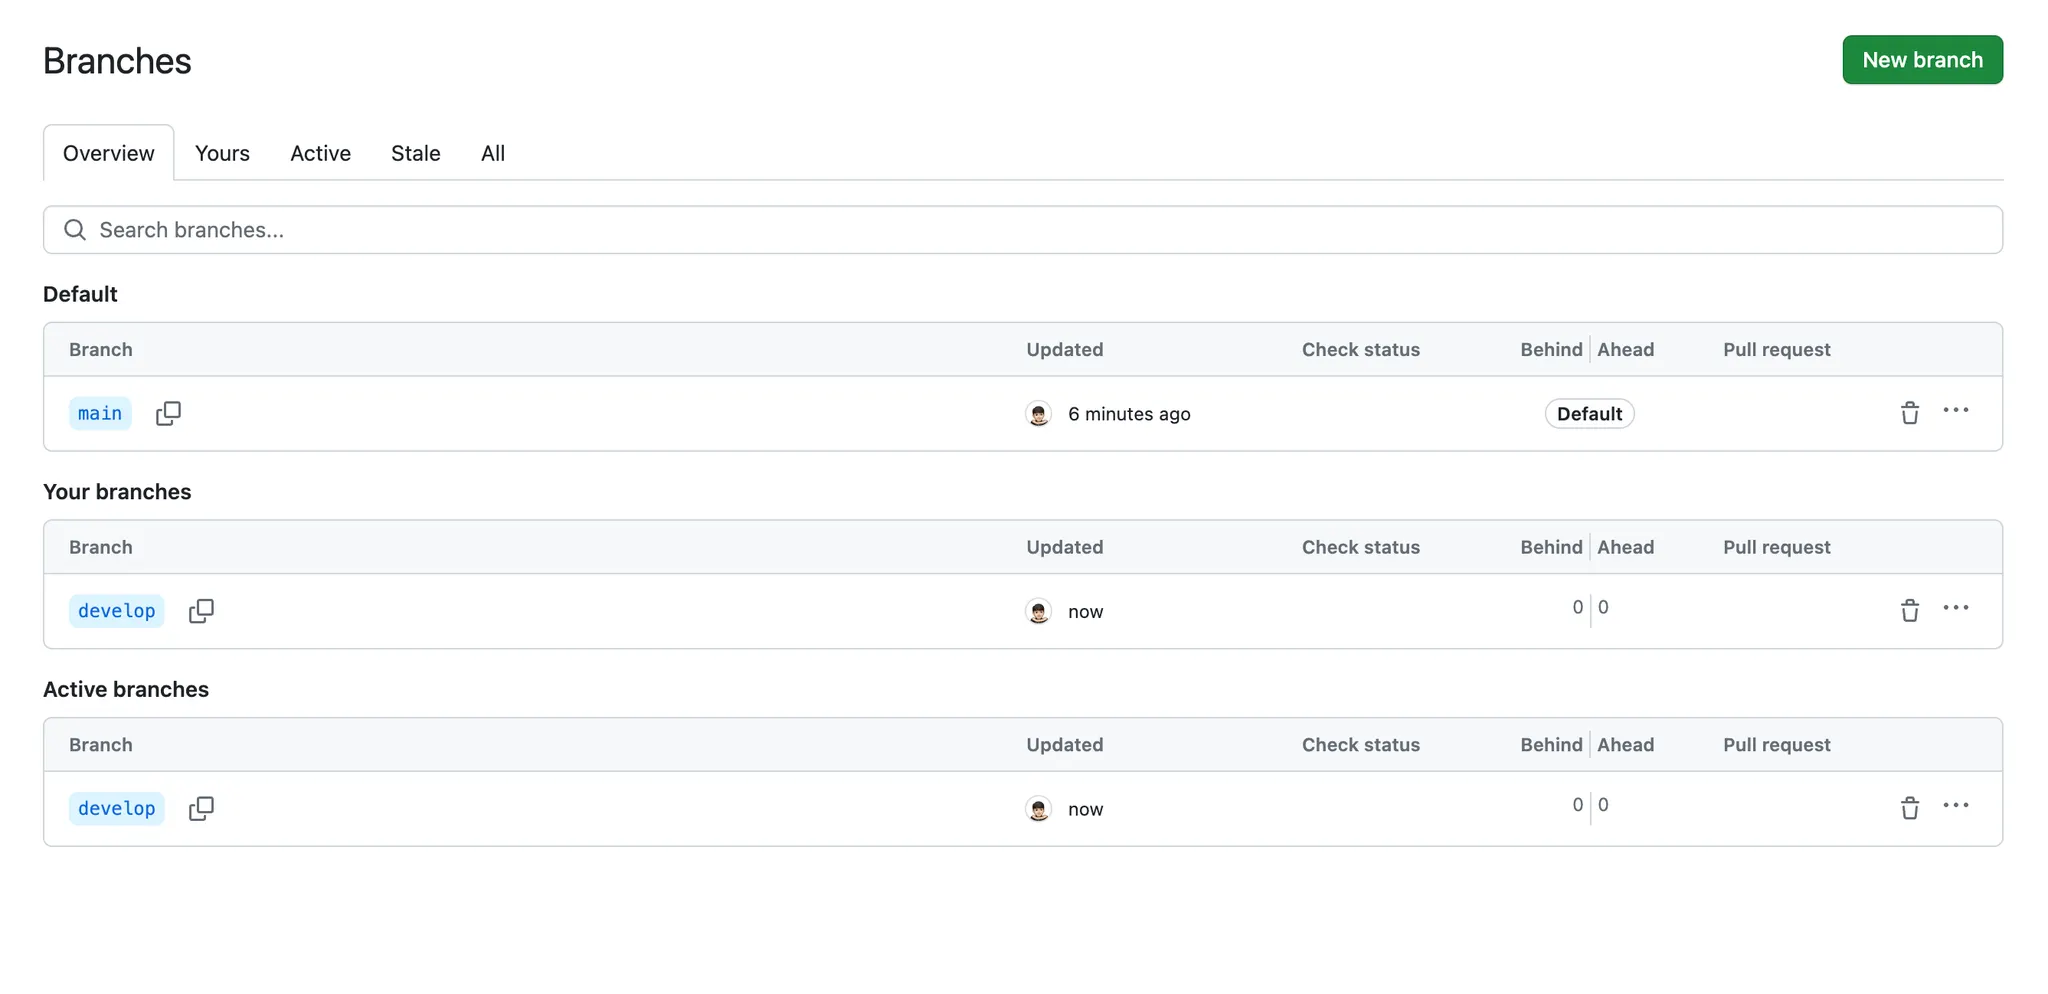Click the author avatar on main row
The width and height of the screenshot is (2048, 994).
pyautogui.click(x=1039, y=414)
